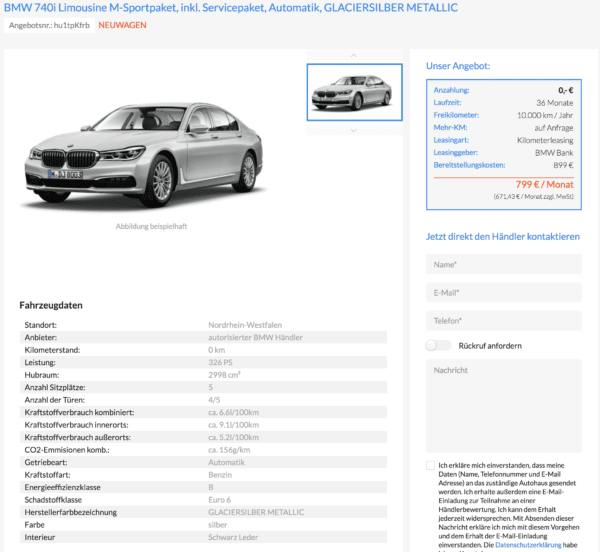Click the Nordrhein-Westfalen Standort value
The height and width of the screenshot is (552, 600).
(x=245, y=325)
